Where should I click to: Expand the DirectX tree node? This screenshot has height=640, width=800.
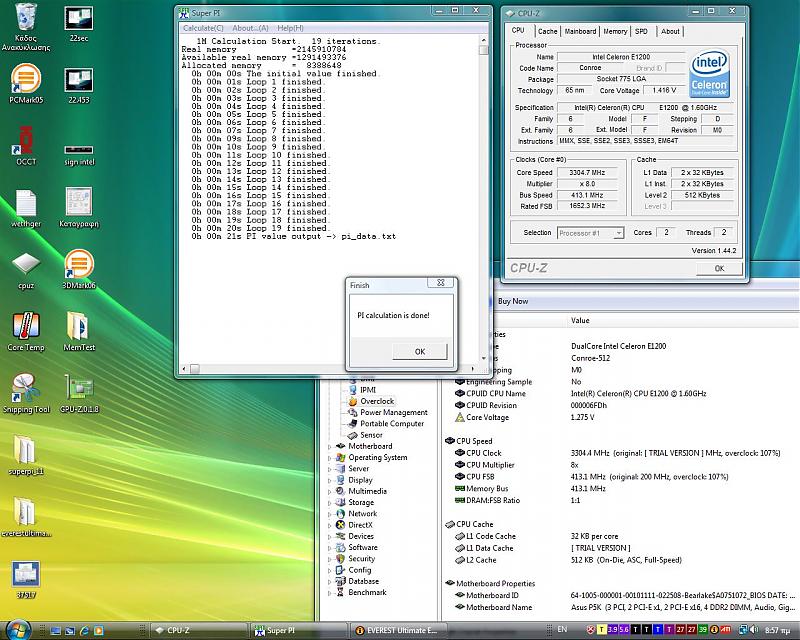tap(330, 525)
